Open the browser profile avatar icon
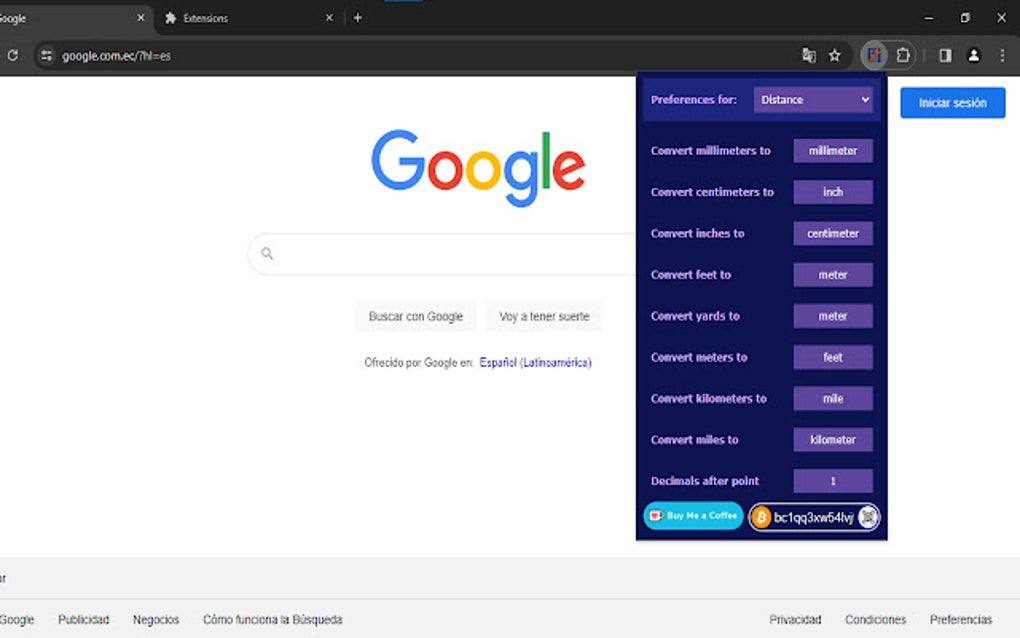Screen dimensions: 1020x638 point(974,55)
